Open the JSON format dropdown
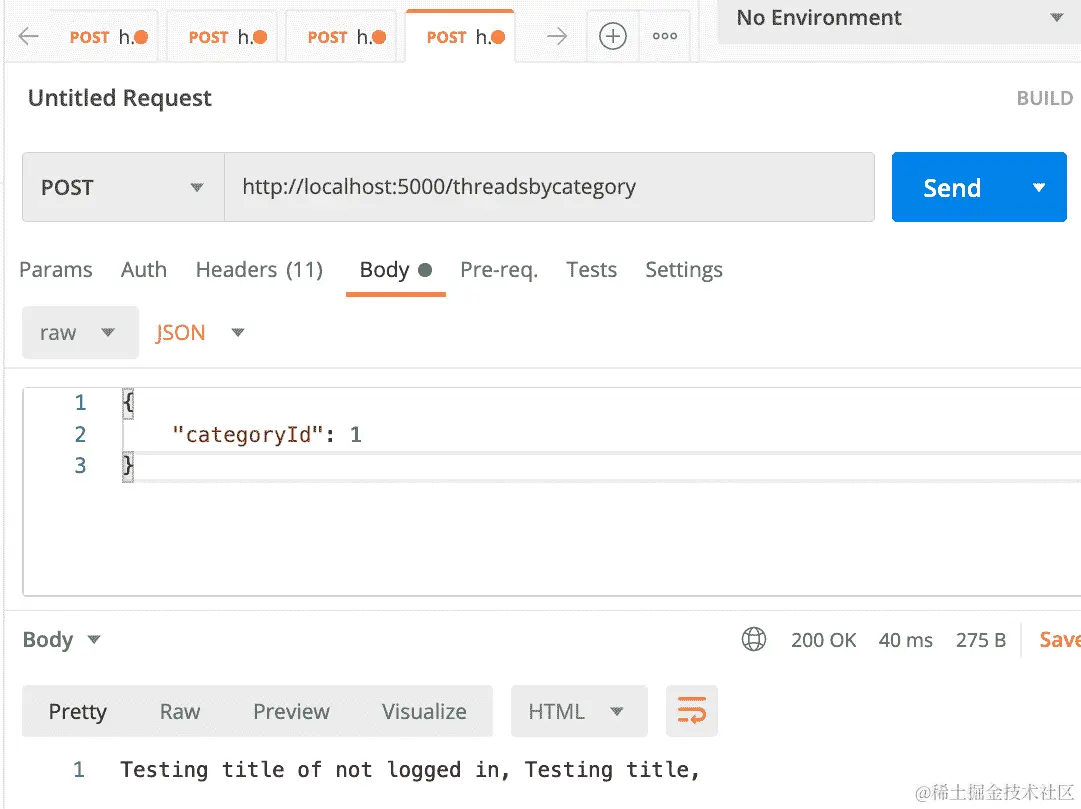 tap(199, 332)
